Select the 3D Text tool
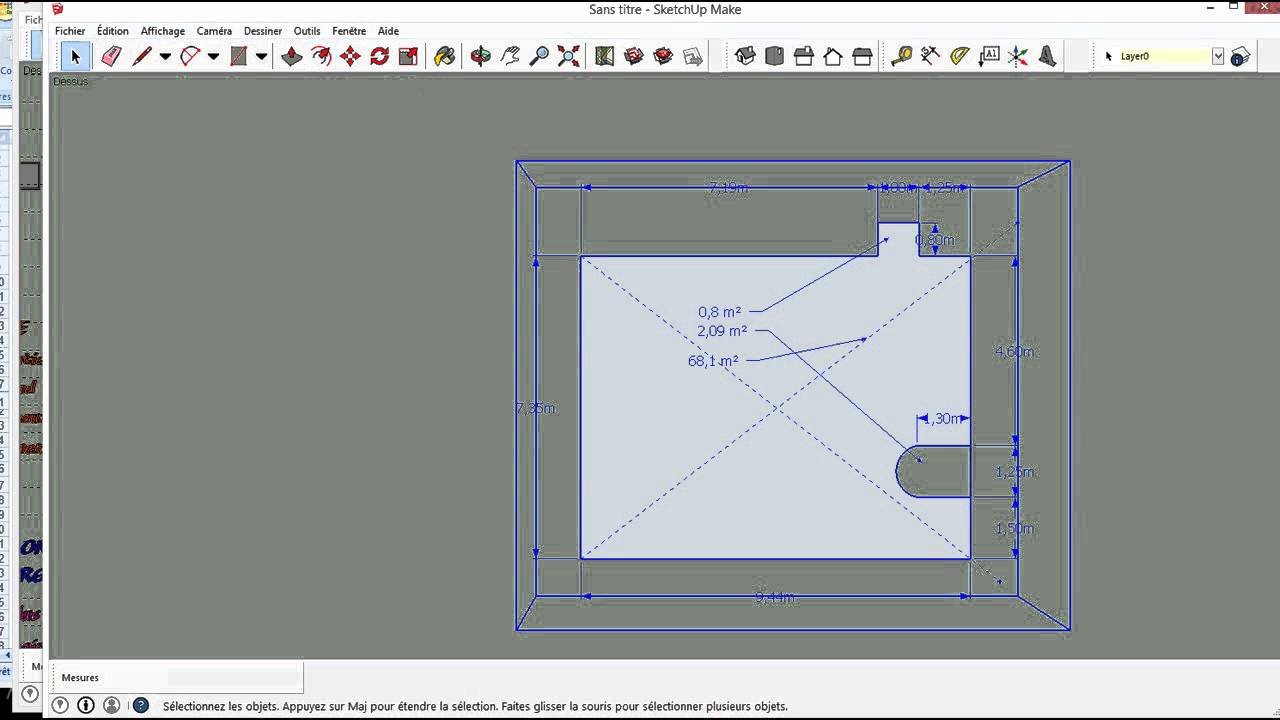Screen dimensions: 1280x720 pyautogui.click(x=1047, y=57)
